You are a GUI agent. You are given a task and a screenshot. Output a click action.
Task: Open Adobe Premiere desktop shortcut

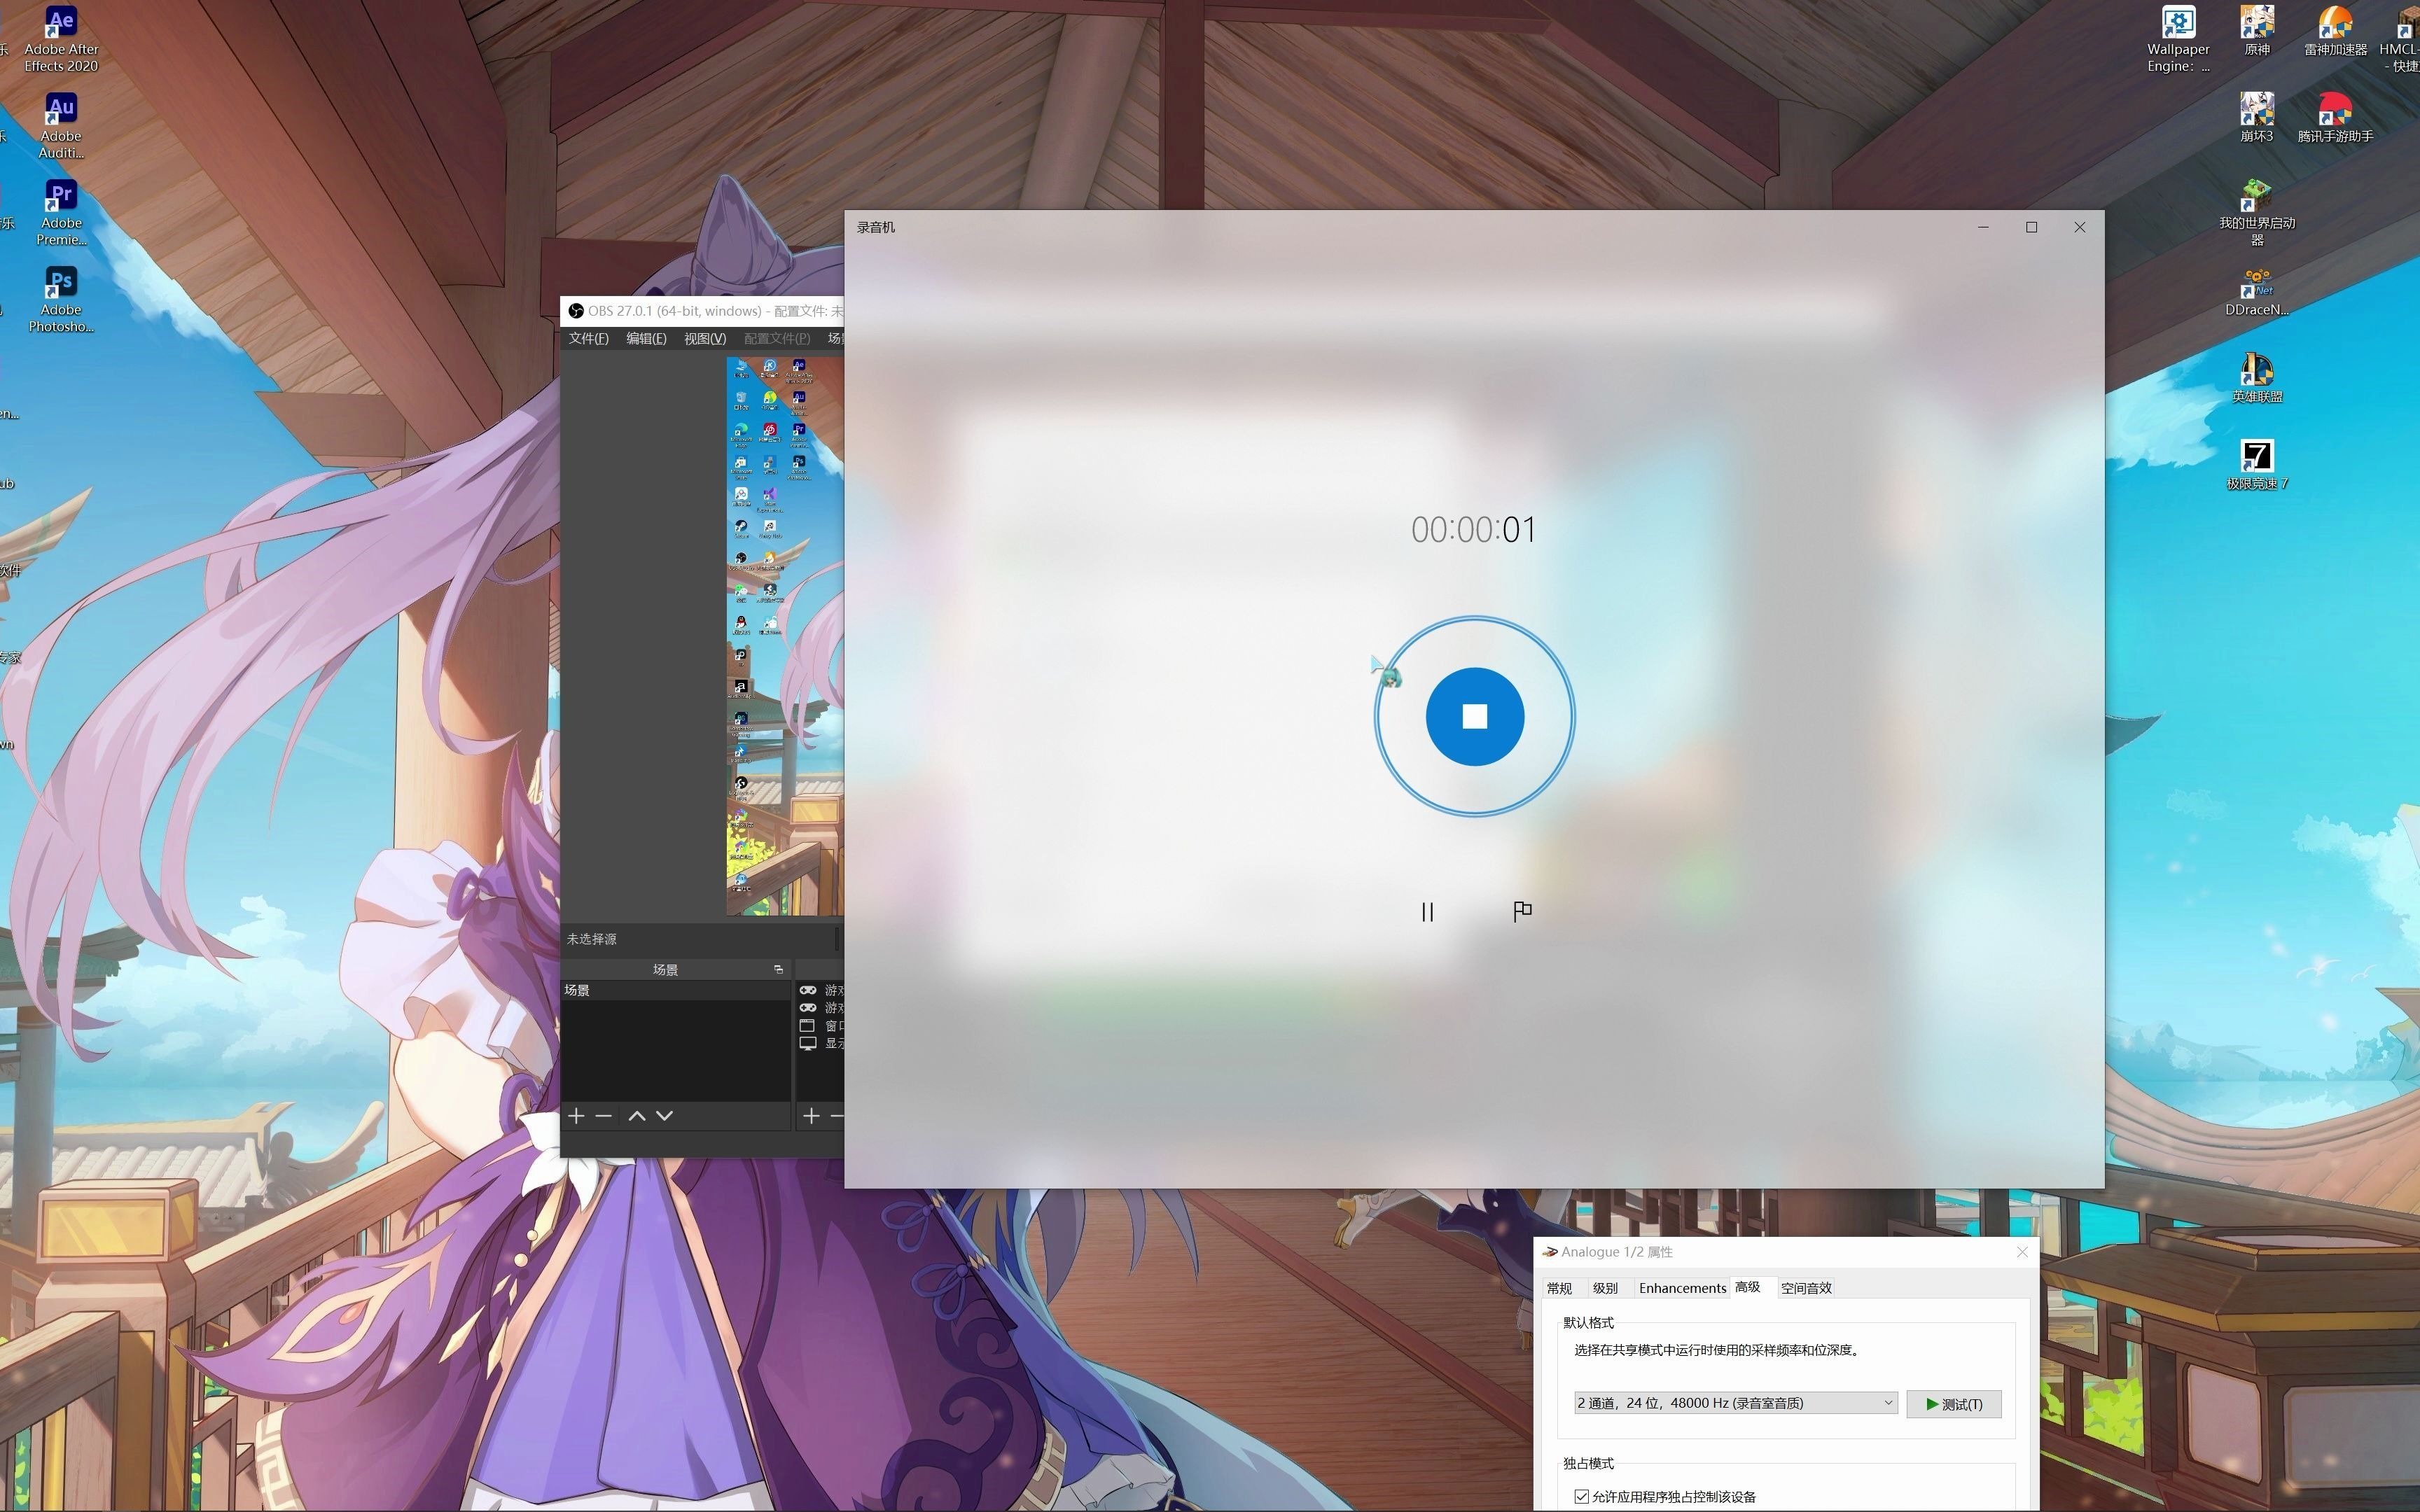[61, 213]
